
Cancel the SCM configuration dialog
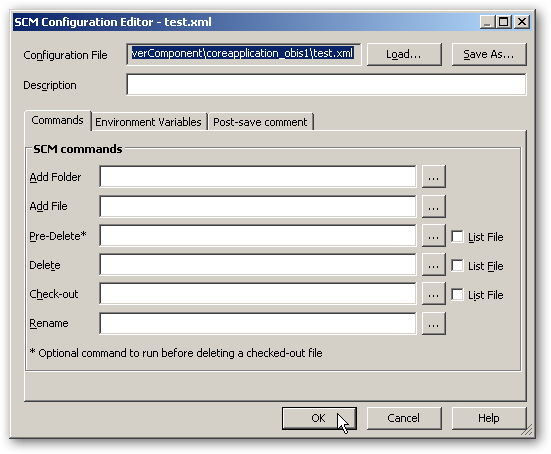(x=404, y=418)
